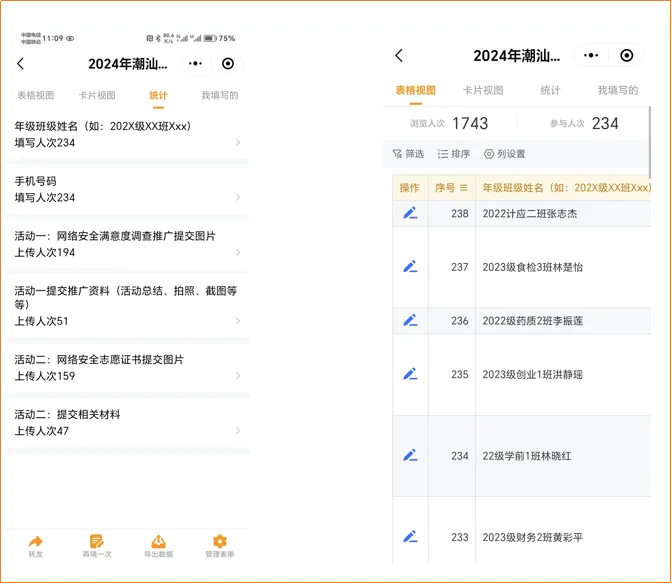672x584 pixels.
Task: Open 列设置 column settings
Action: (504, 154)
